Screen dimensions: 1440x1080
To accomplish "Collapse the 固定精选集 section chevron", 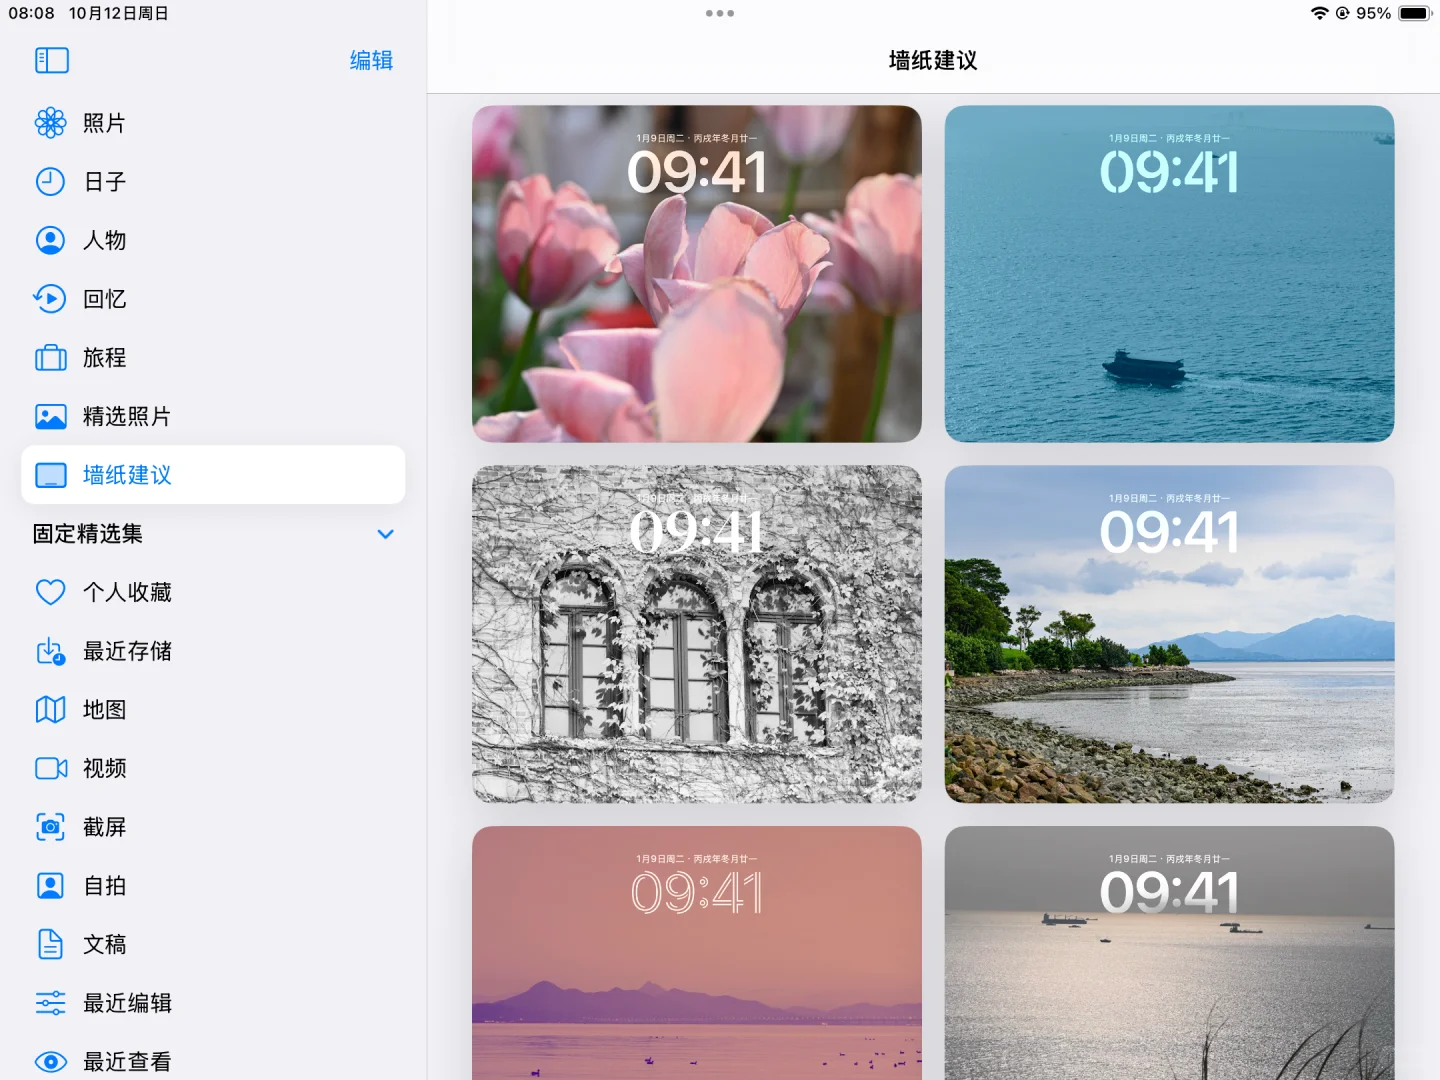I will [386, 534].
